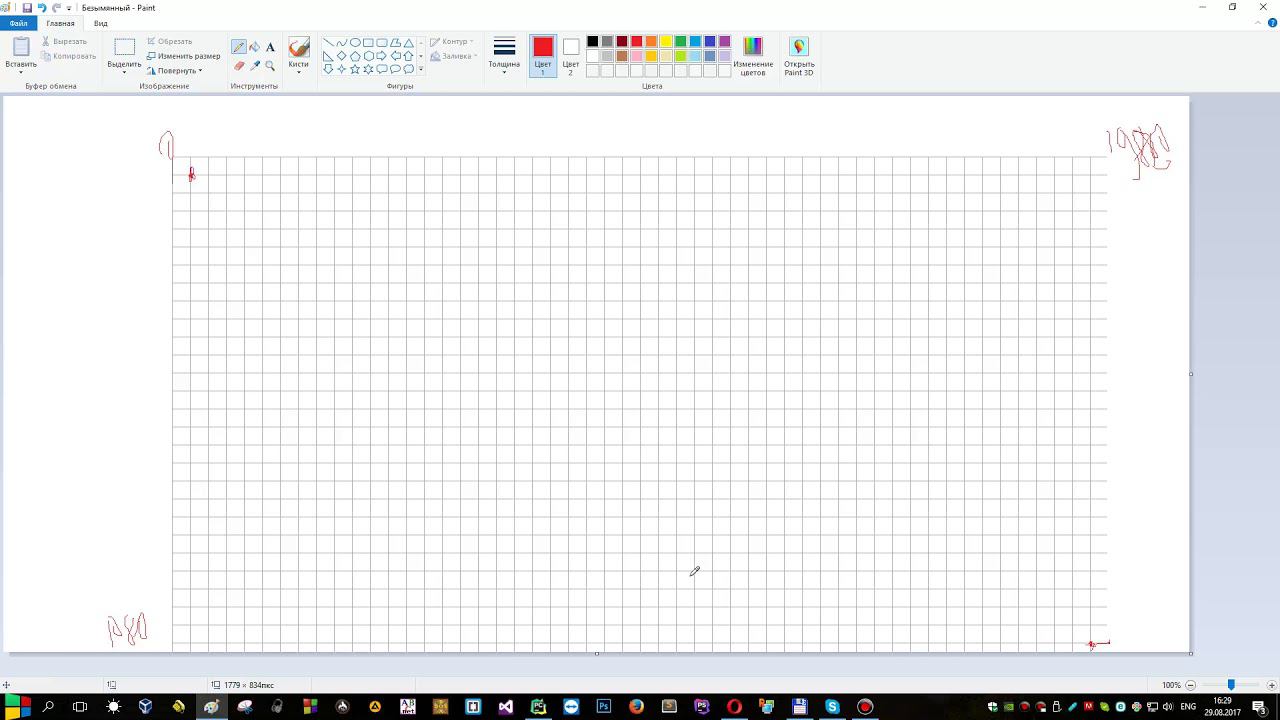Open Photoshop from the taskbar
Viewport: 1280px width, 720px height.
(x=604, y=707)
